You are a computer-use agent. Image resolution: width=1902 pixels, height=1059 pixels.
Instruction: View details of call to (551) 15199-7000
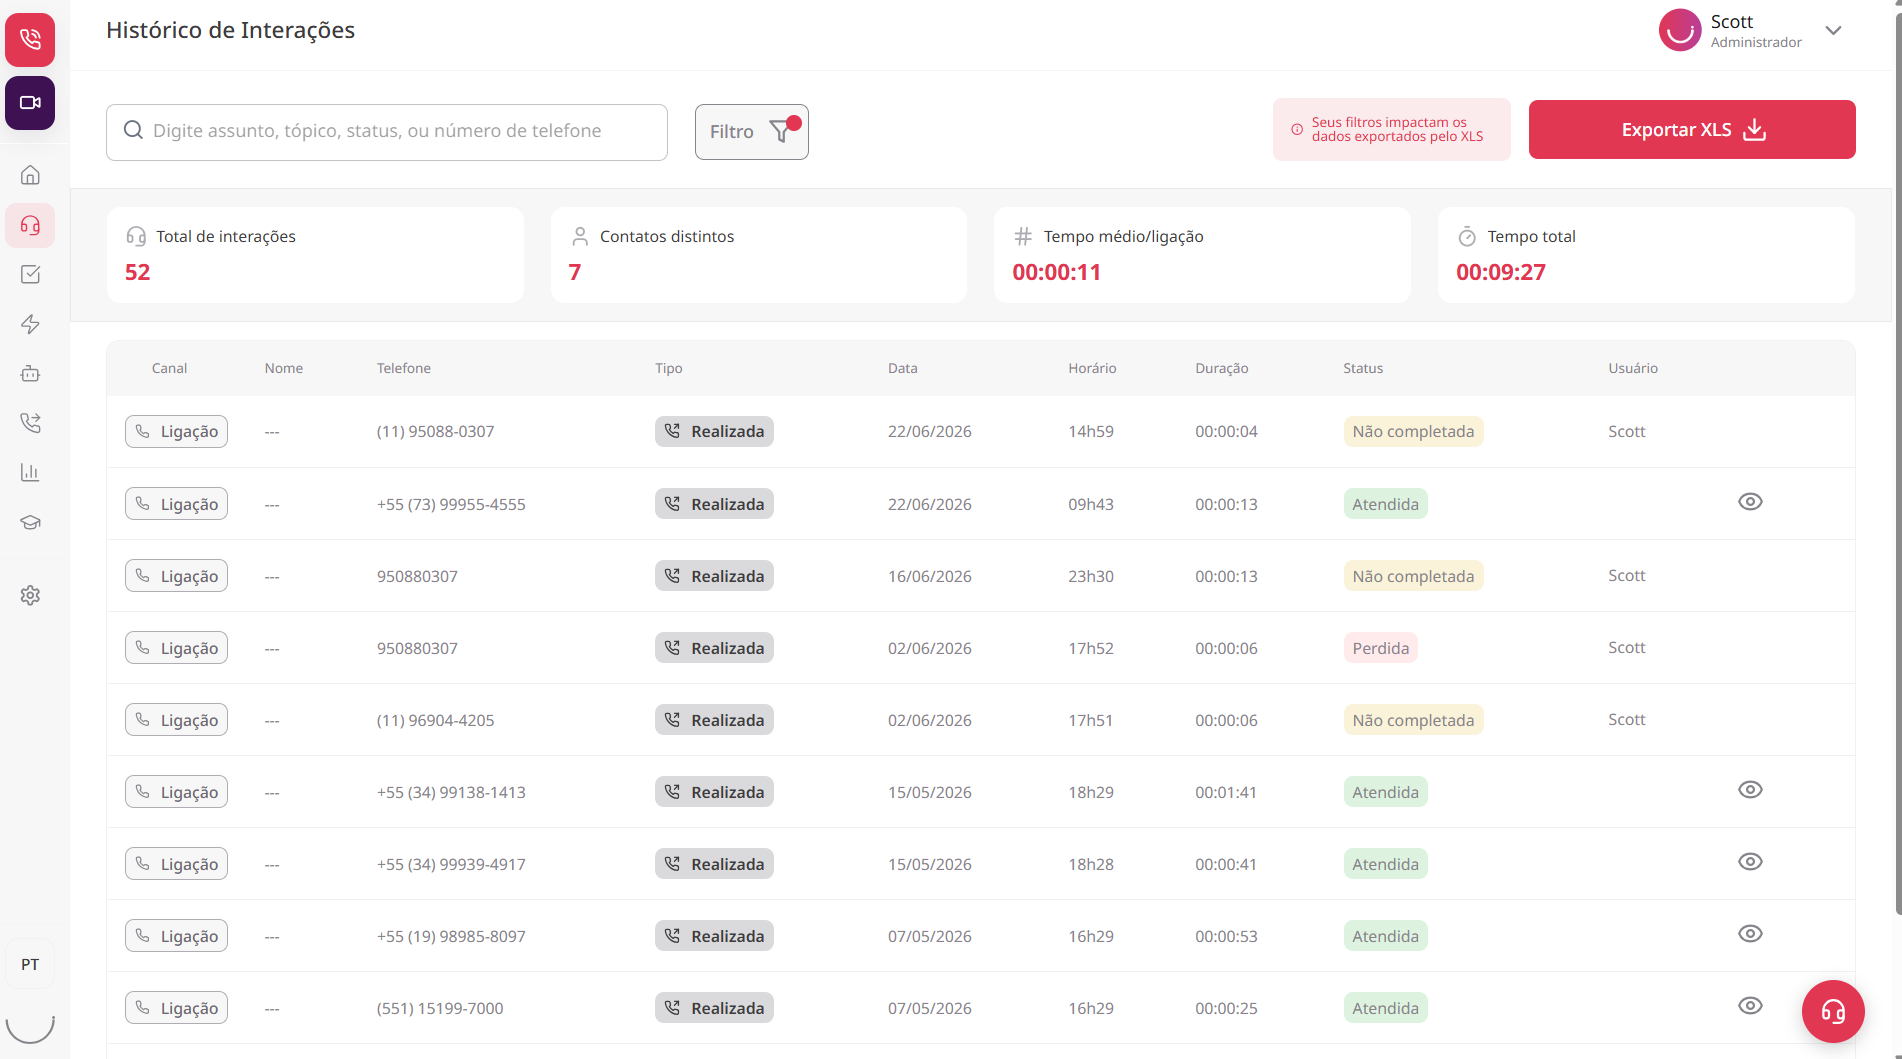pyautogui.click(x=1750, y=1006)
